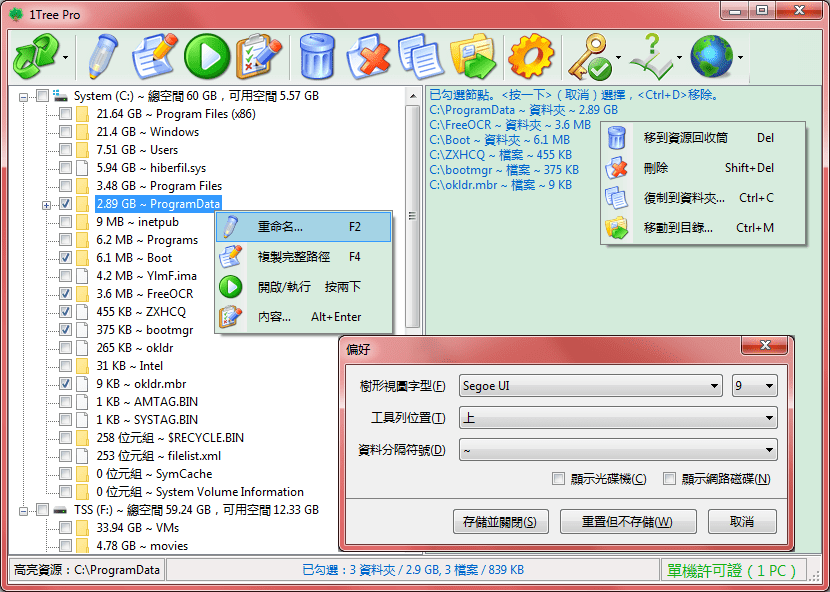
Task: Close the 偏好 preferences dialog
Action: pos(764,346)
